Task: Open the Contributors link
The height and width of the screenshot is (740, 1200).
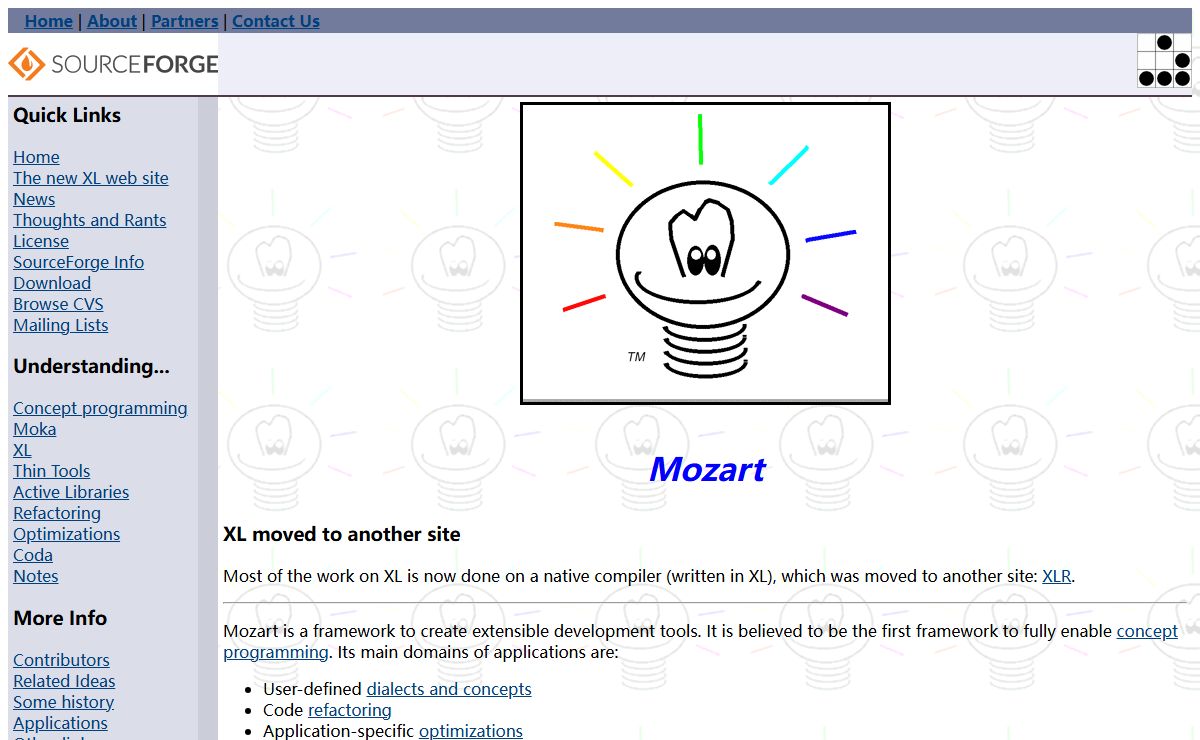Action: pos(61,660)
